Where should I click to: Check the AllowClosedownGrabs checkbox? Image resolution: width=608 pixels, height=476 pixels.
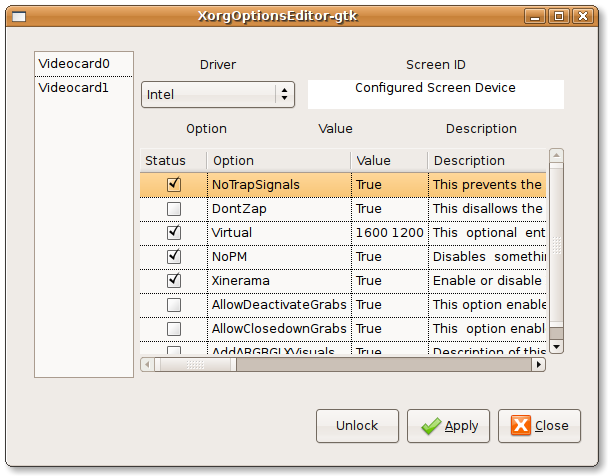174,328
